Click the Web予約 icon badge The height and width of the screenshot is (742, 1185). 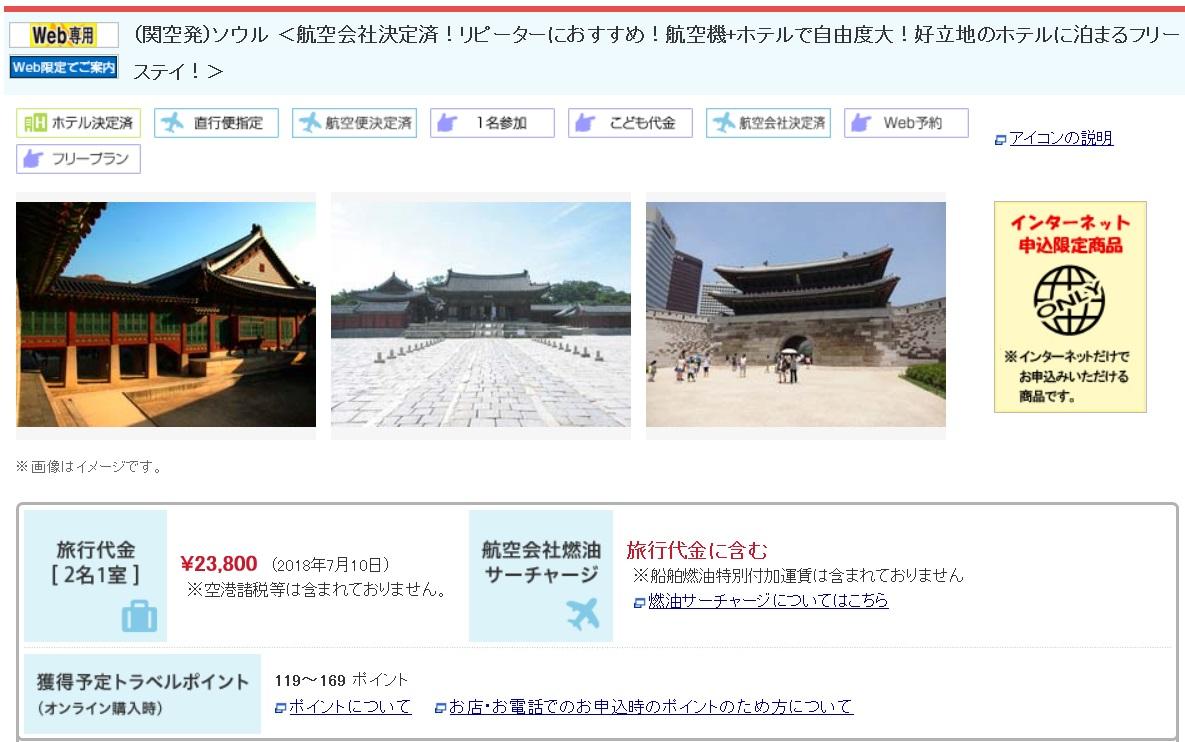[x=906, y=123]
